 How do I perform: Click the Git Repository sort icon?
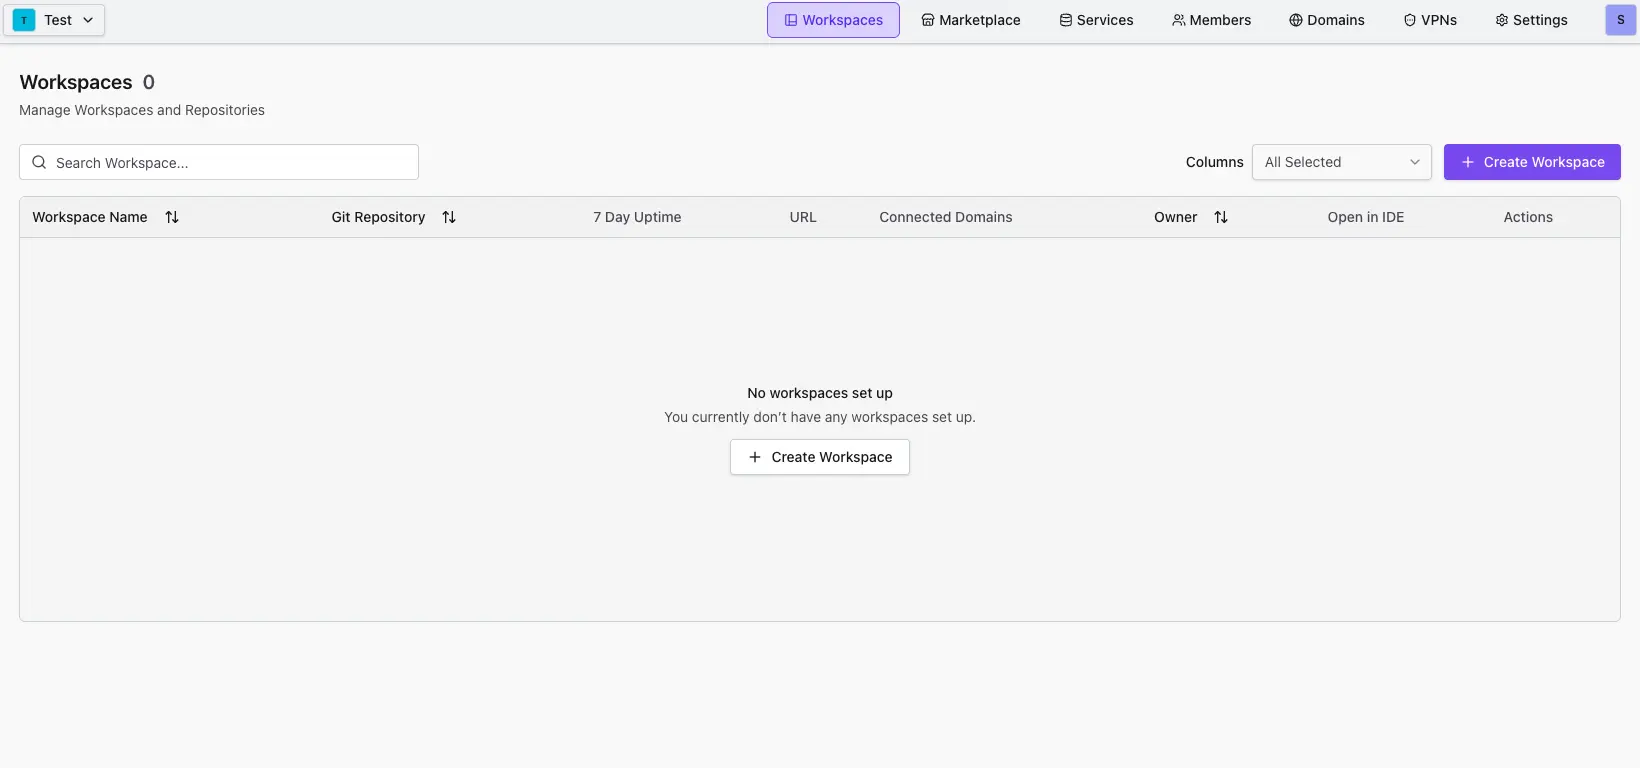click(x=449, y=217)
